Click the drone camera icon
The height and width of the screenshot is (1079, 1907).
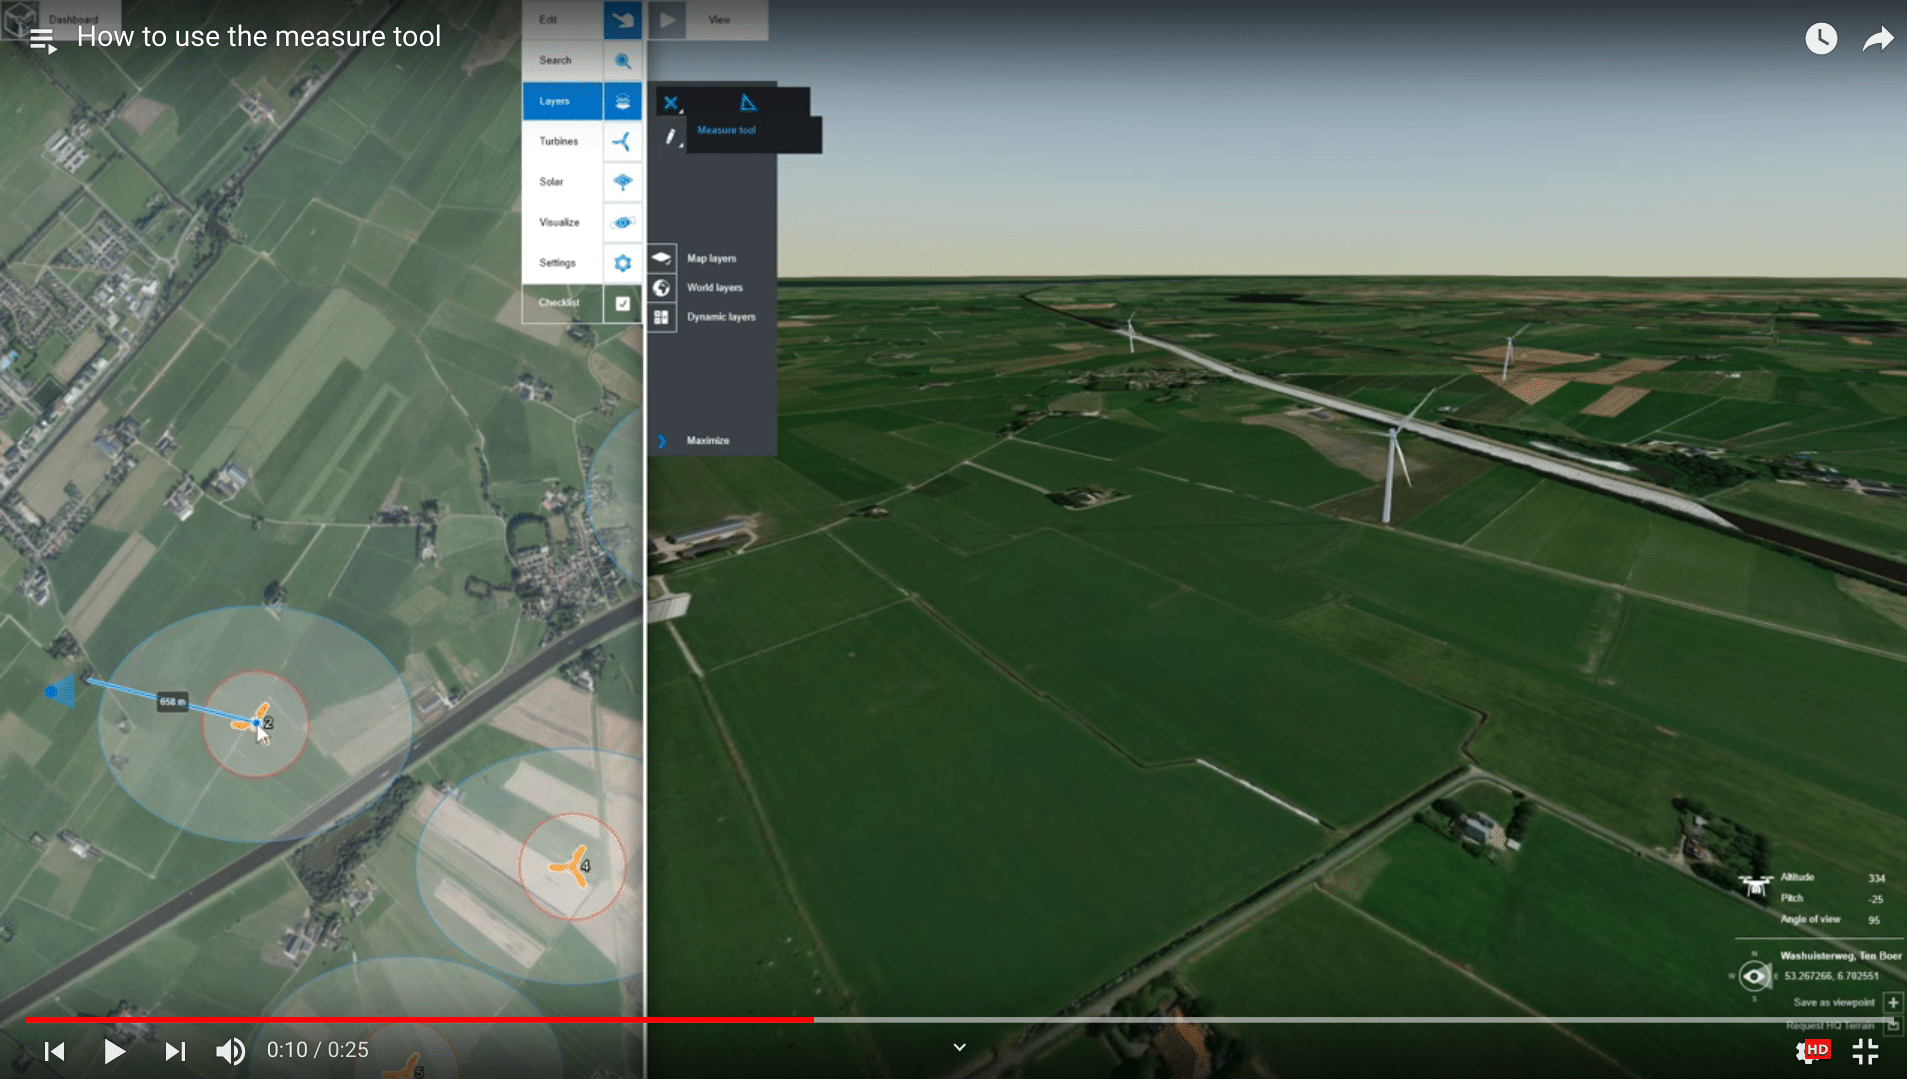(x=1755, y=886)
